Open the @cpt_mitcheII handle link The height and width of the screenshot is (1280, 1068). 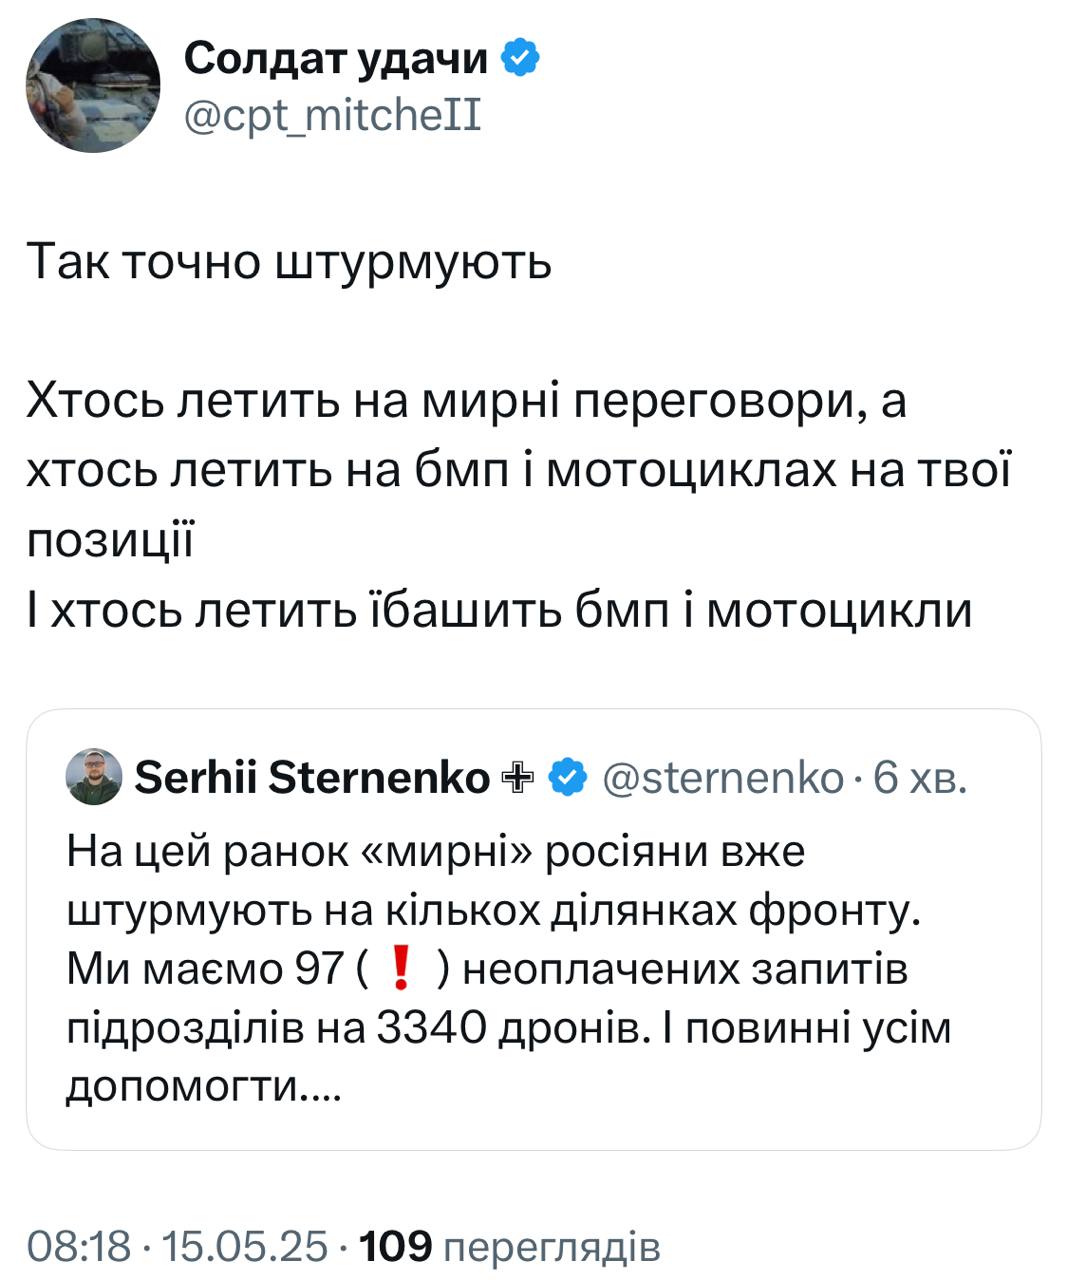click(x=333, y=117)
